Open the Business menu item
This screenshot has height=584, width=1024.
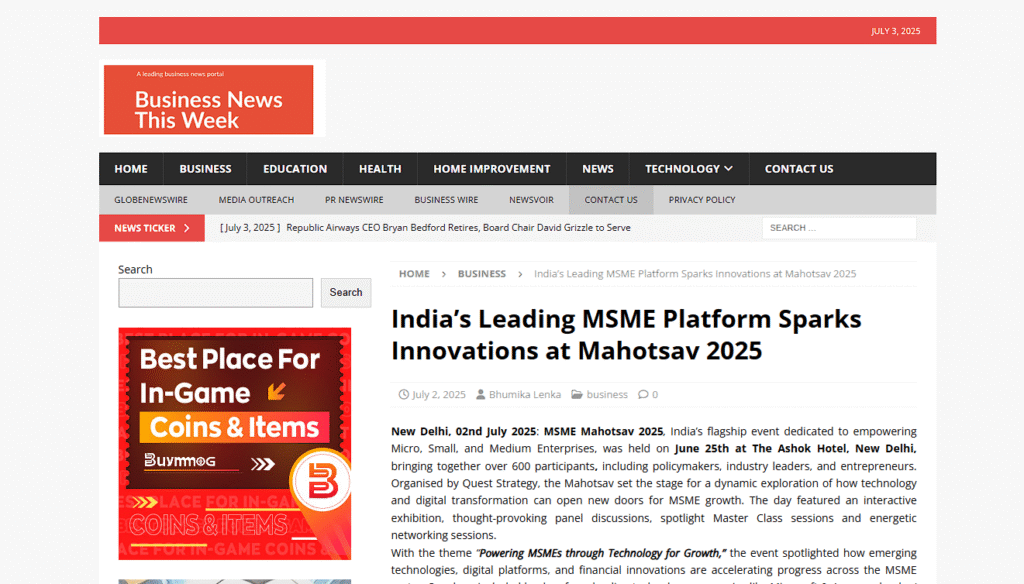point(205,169)
